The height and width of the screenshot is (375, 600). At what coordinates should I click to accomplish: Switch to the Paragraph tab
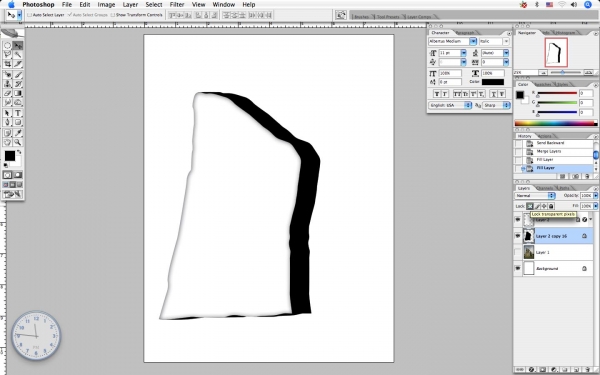(x=465, y=33)
